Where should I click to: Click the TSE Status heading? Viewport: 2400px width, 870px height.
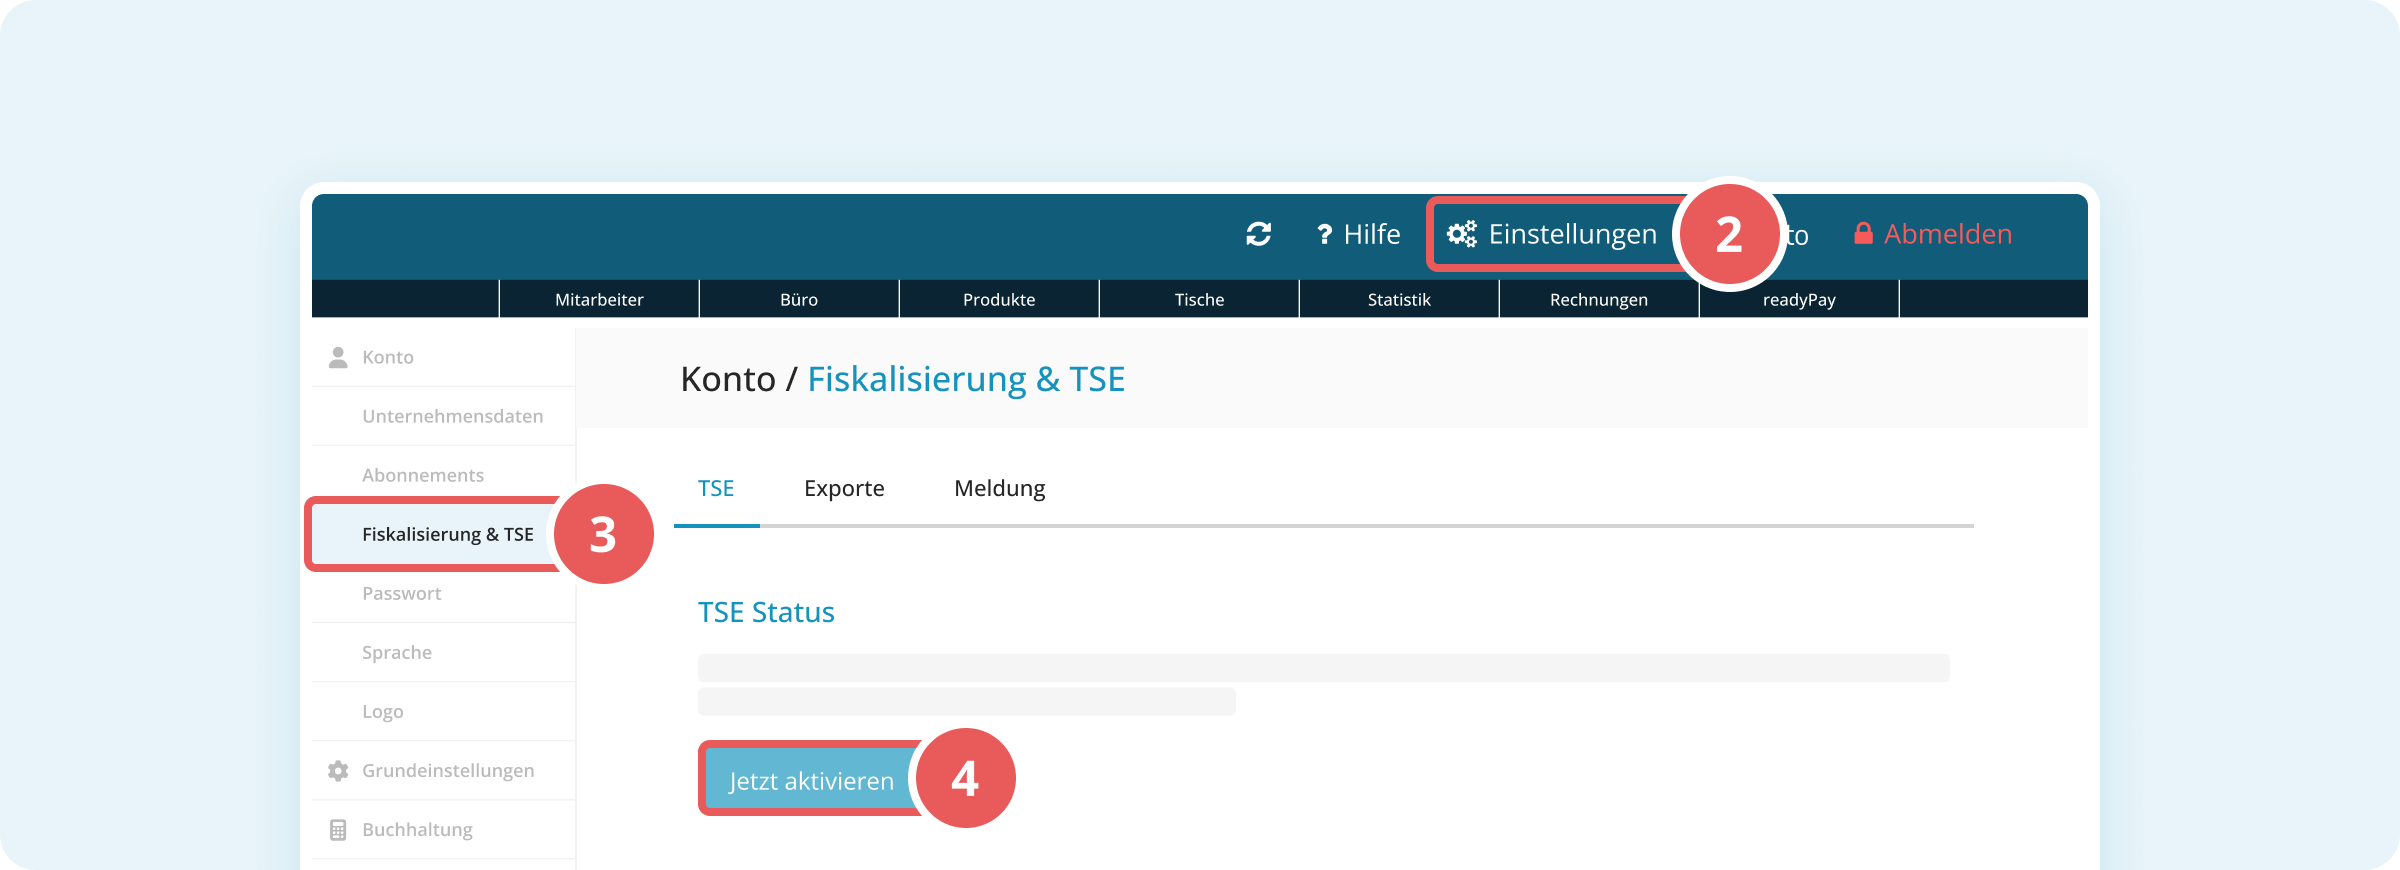(x=766, y=612)
